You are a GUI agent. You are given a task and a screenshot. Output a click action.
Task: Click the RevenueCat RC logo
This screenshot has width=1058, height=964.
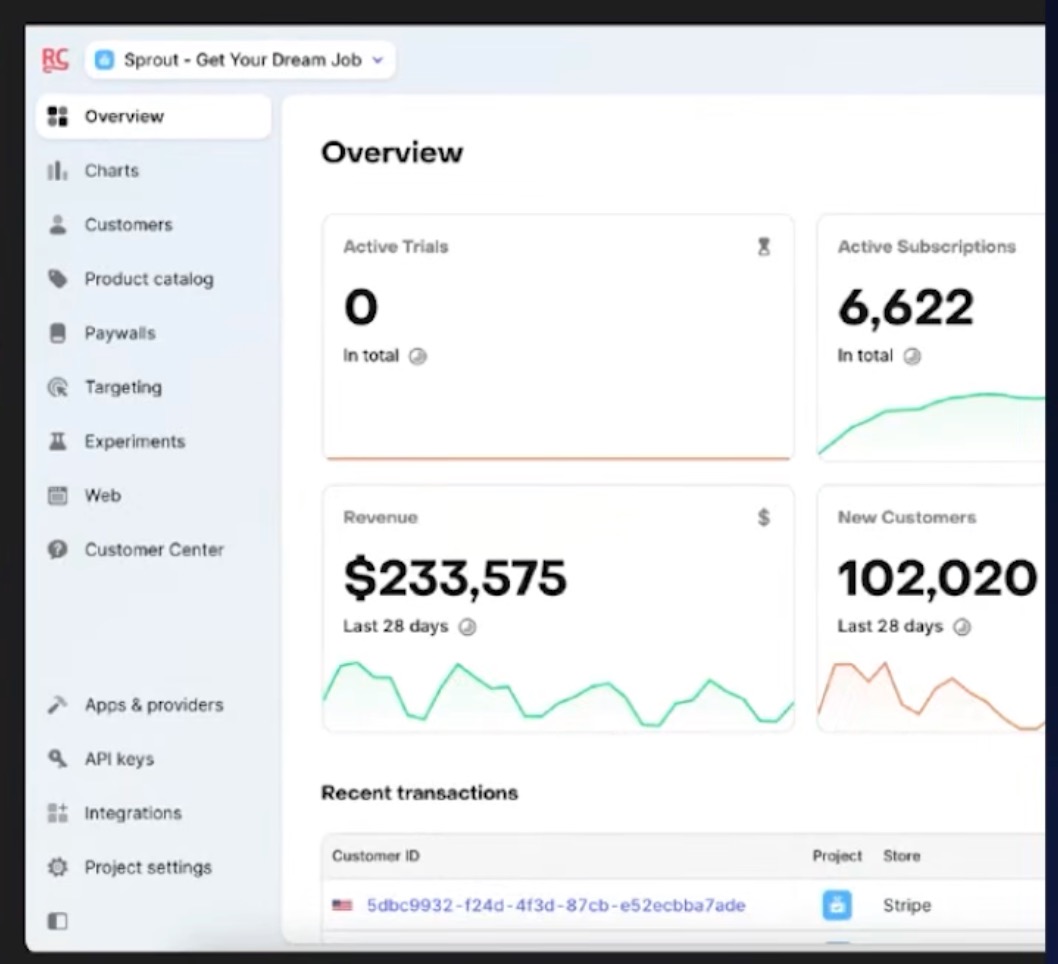point(55,59)
